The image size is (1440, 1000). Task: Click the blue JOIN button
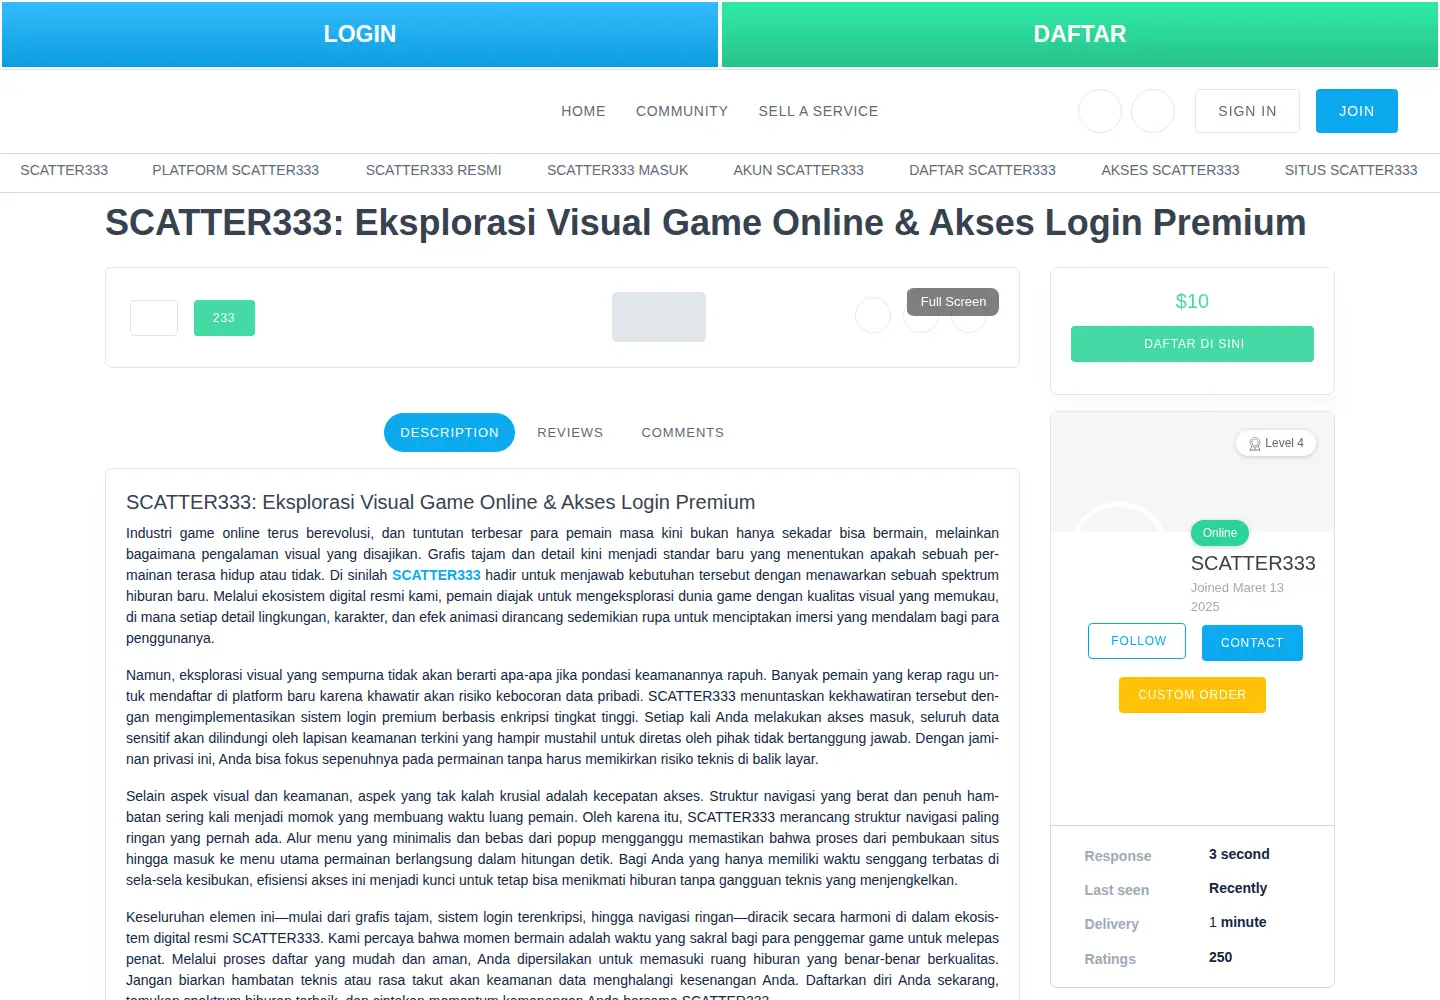coord(1356,111)
